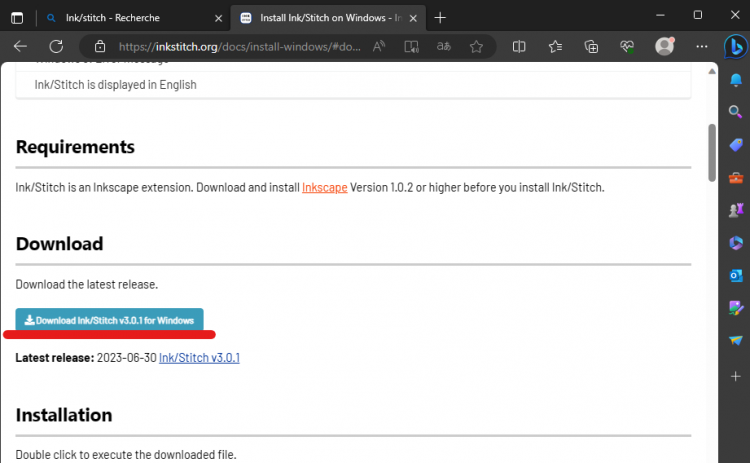Open the tab actions menu at top-left
This screenshot has height=463, width=750.
pos(19,17)
